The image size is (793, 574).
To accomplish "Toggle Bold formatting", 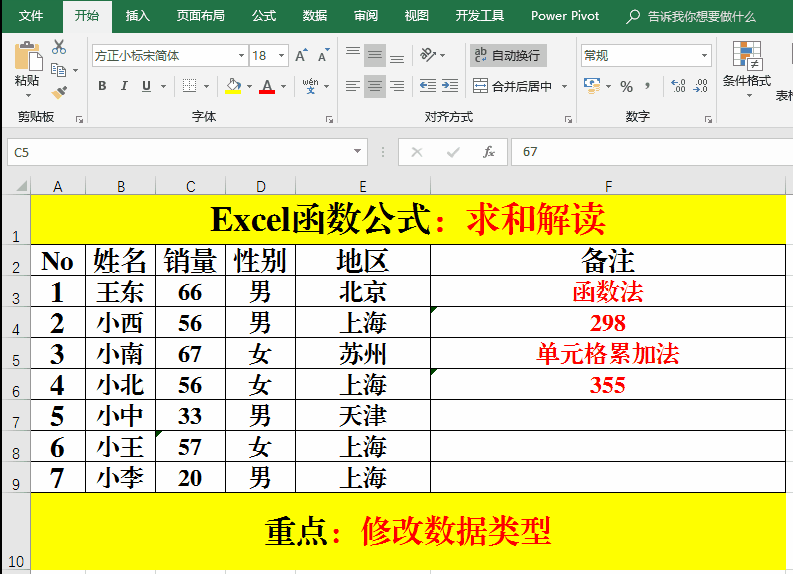I will 102,87.
